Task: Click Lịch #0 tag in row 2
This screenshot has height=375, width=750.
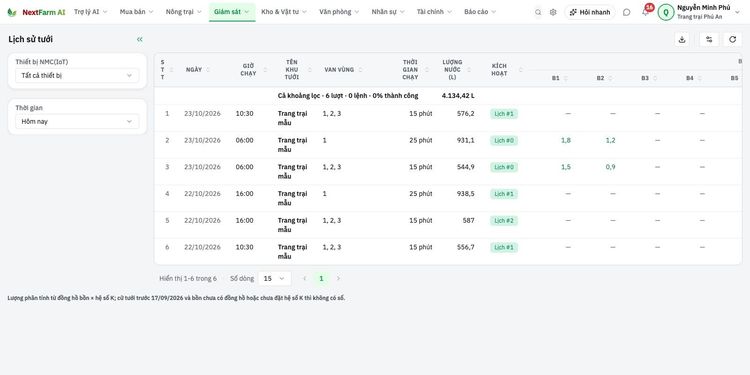Action: tap(504, 141)
